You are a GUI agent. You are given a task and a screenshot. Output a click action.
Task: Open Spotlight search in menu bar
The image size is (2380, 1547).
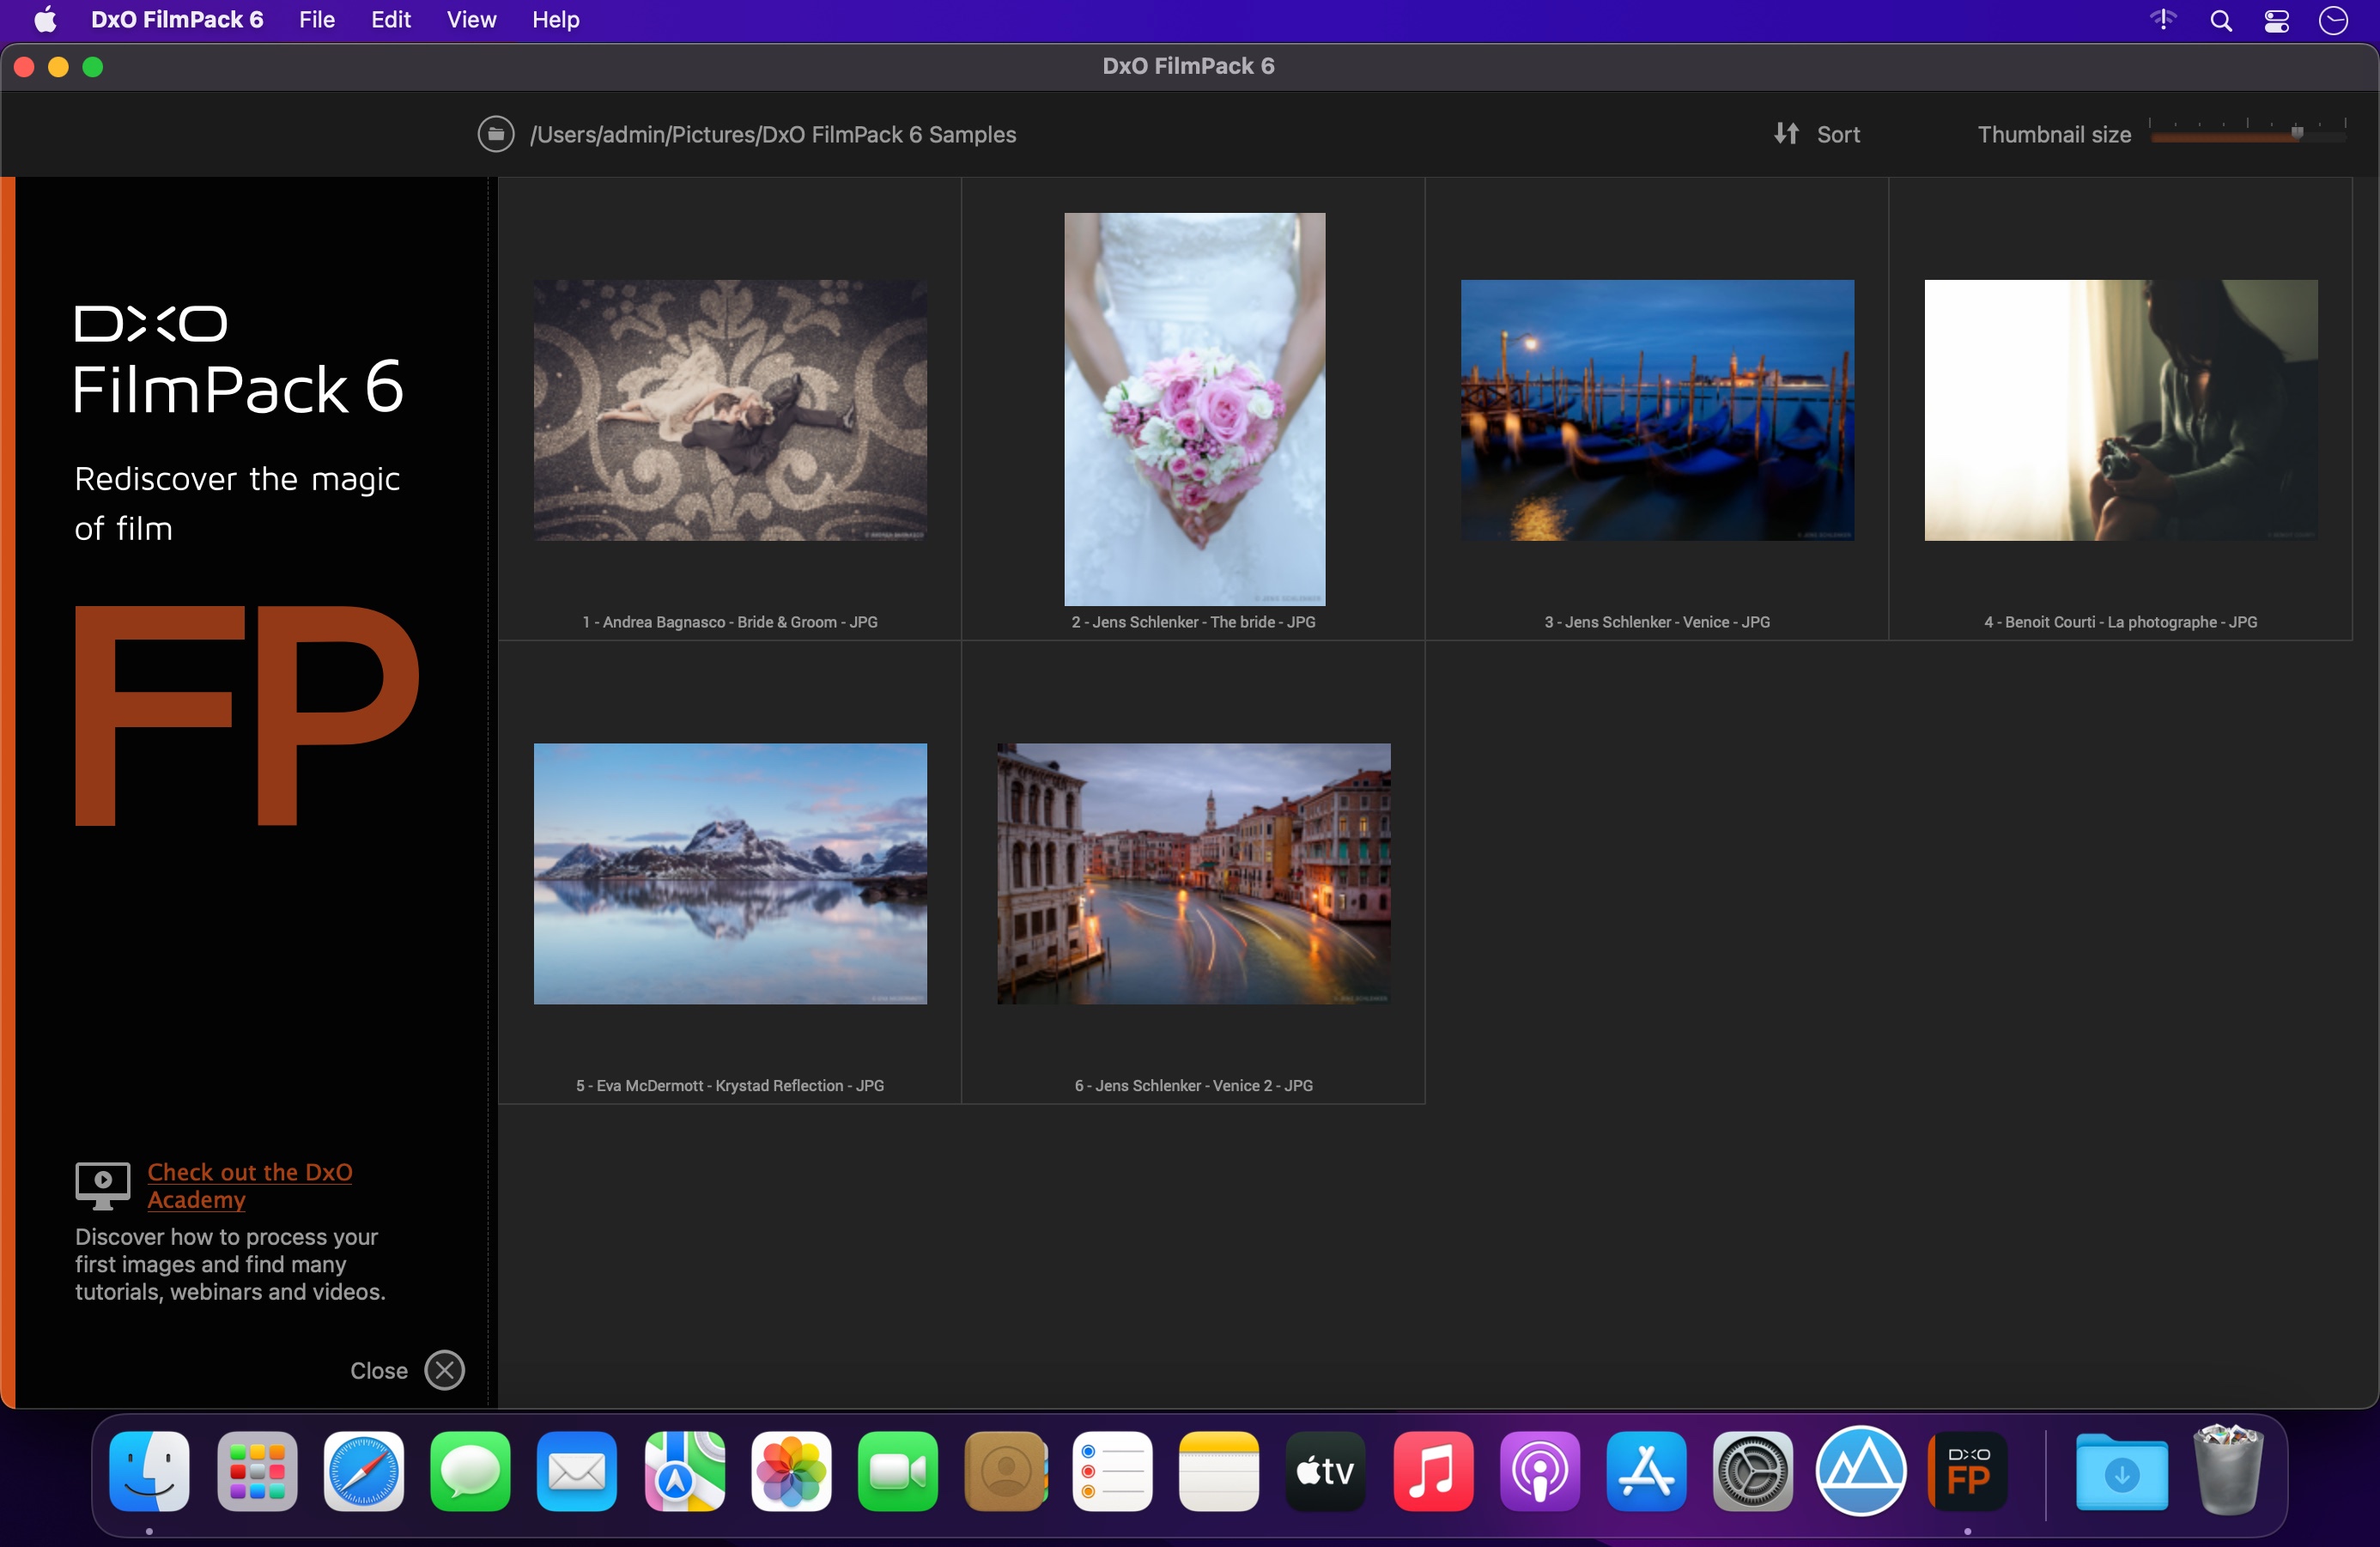coord(2220,20)
